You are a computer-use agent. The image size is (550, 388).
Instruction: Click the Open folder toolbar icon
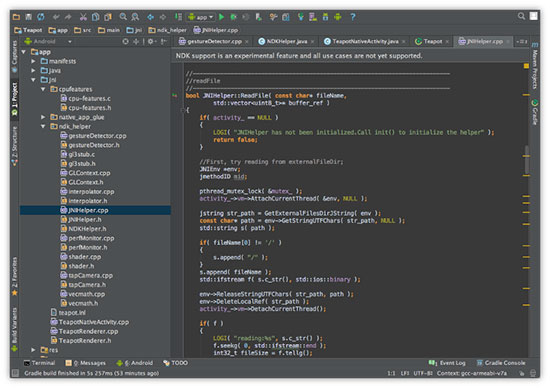click(16, 16)
